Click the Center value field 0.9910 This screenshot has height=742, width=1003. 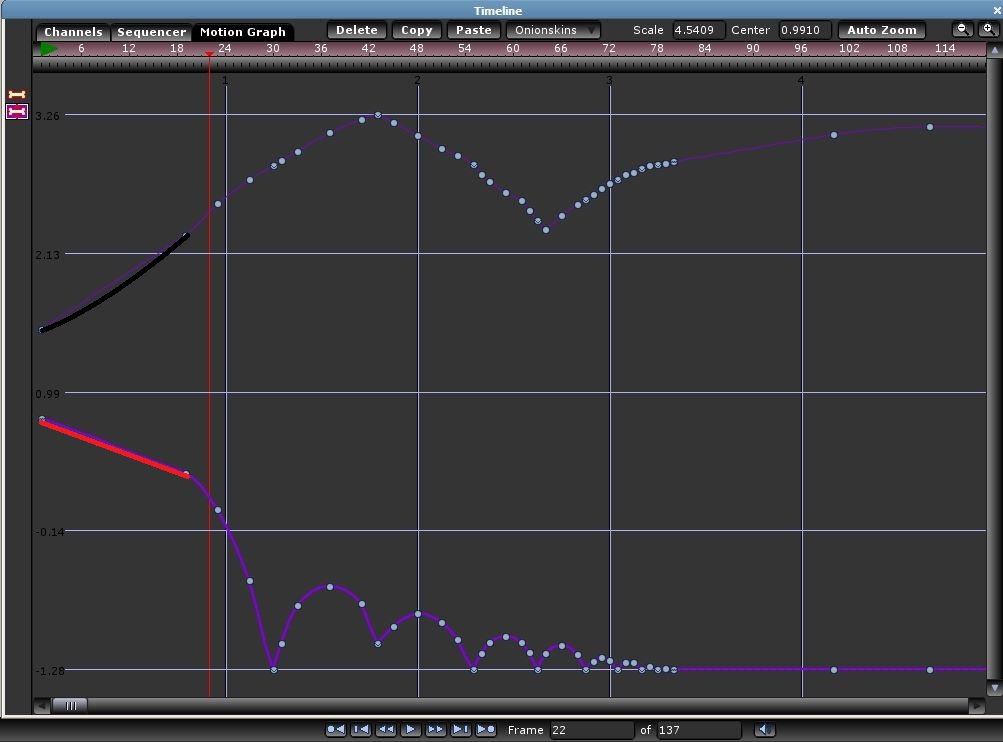tap(804, 30)
